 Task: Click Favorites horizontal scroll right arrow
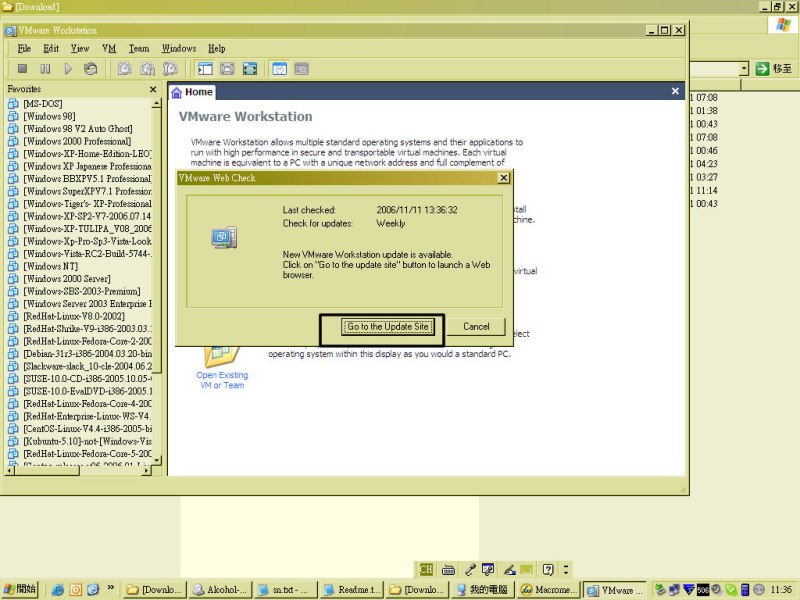point(147,471)
